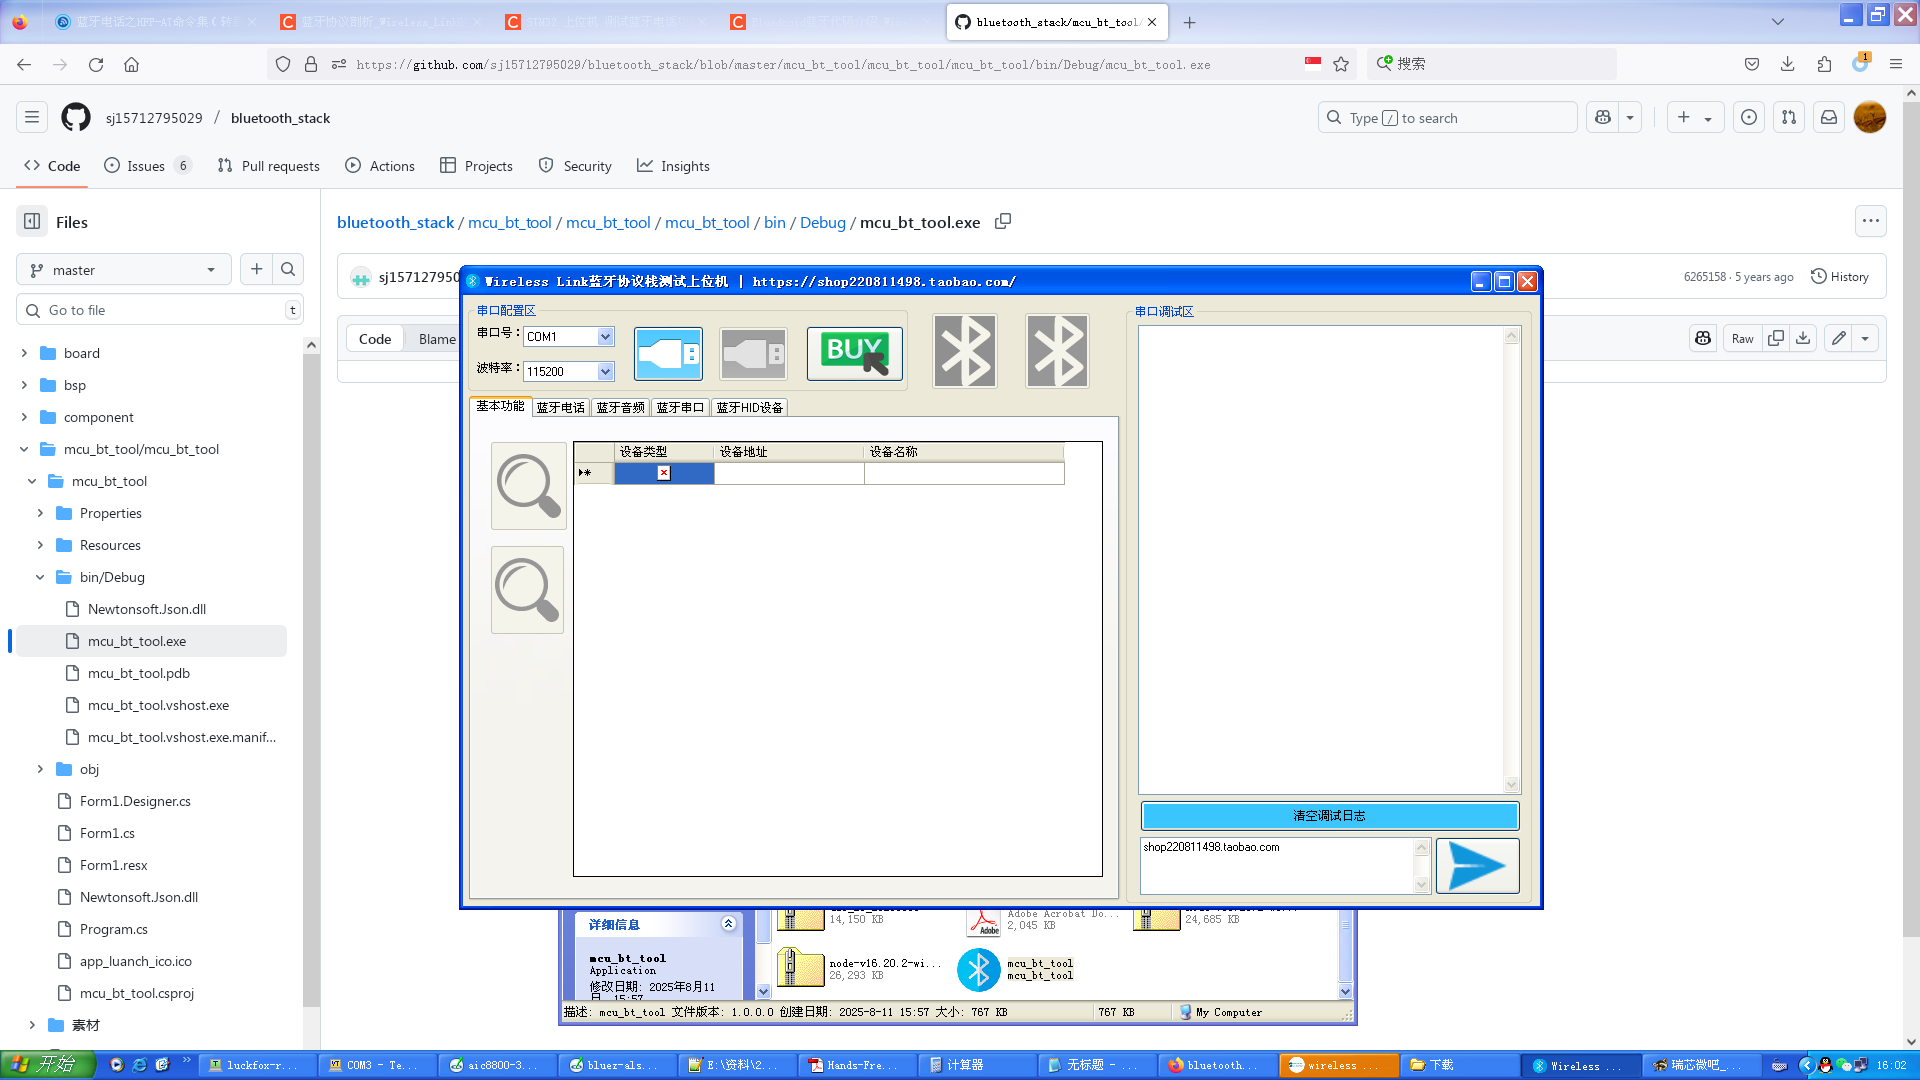Switch to the 蓝牙串口 tab

click(x=680, y=408)
